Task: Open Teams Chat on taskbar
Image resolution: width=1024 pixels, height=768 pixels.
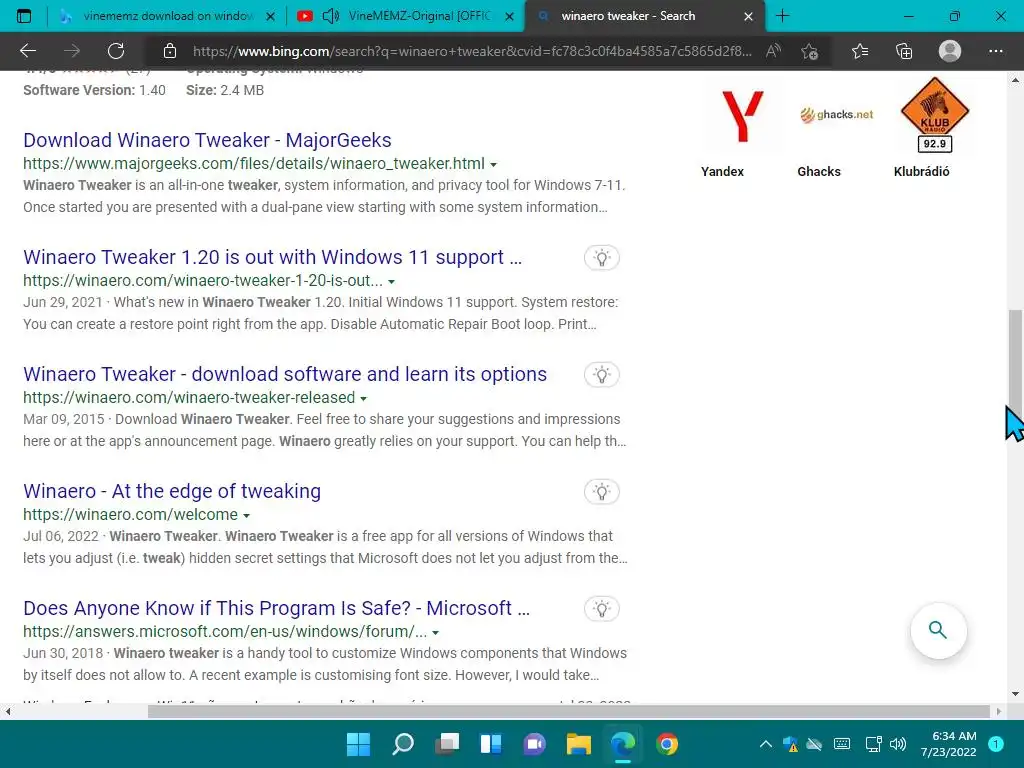Action: click(x=535, y=744)
